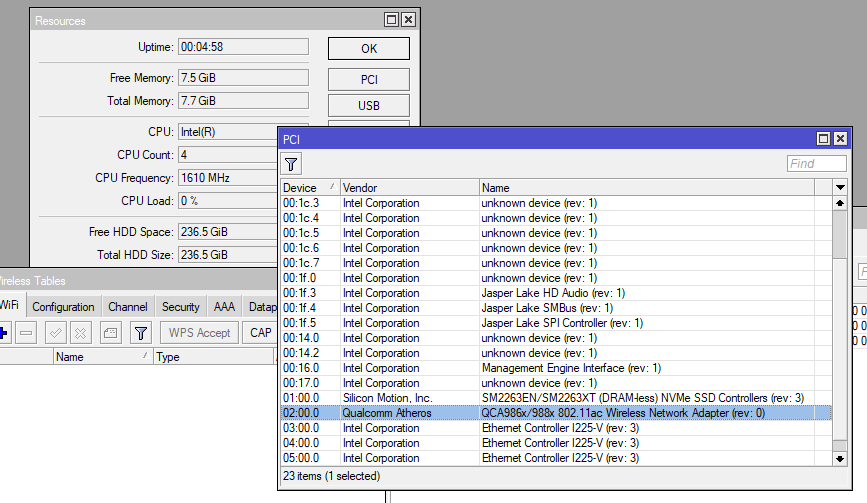Enable item with the checkmark icon
This screenshot has width=867, height=503.
(55, 333)
